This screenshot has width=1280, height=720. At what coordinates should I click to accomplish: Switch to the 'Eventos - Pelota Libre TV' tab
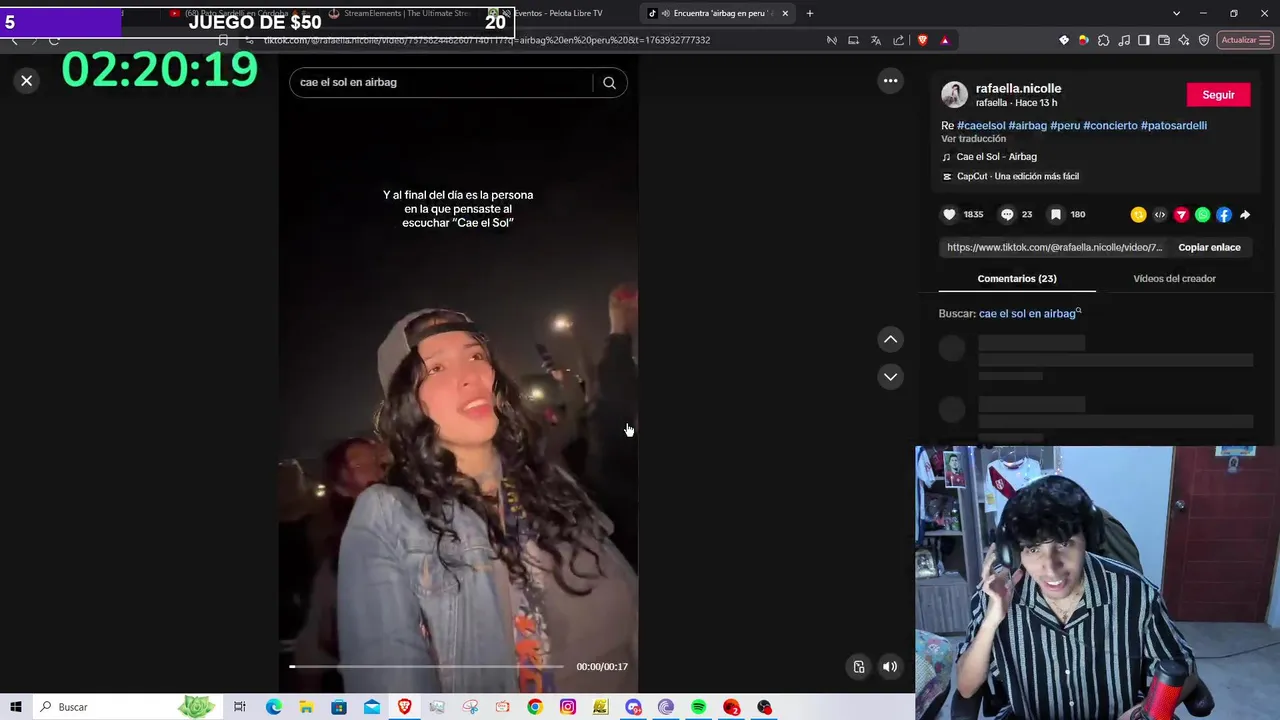[x=558, y=13]
